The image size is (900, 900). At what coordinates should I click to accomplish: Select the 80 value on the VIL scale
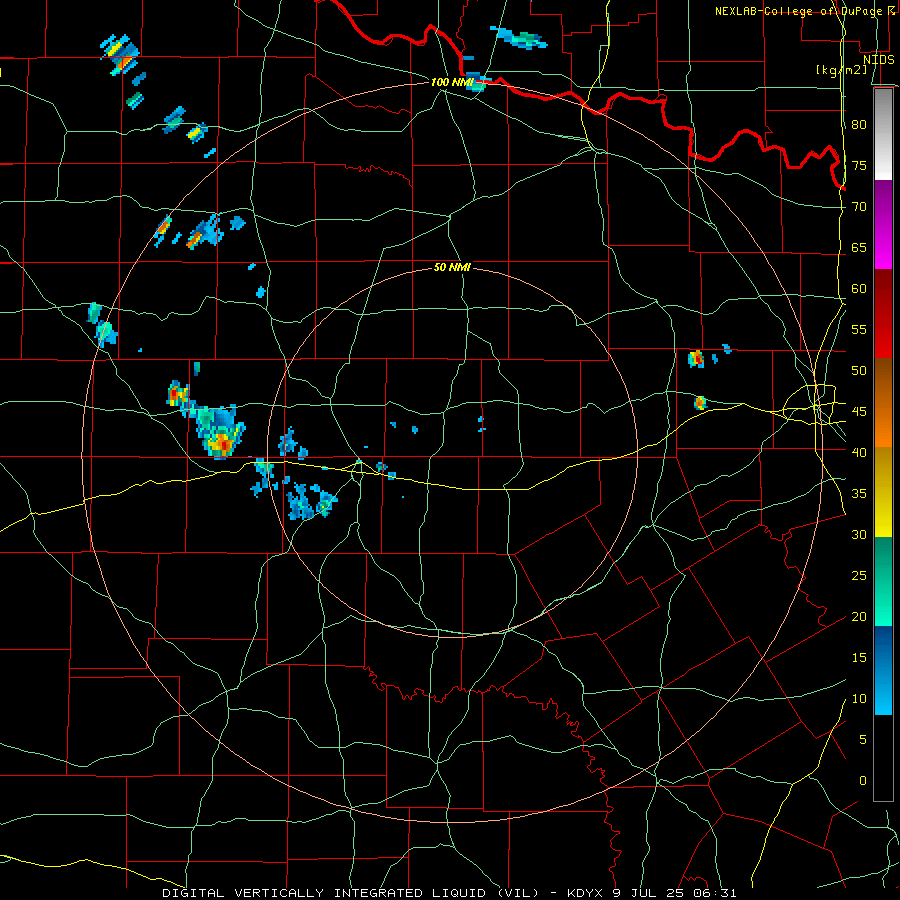click(x=859, y=125)
